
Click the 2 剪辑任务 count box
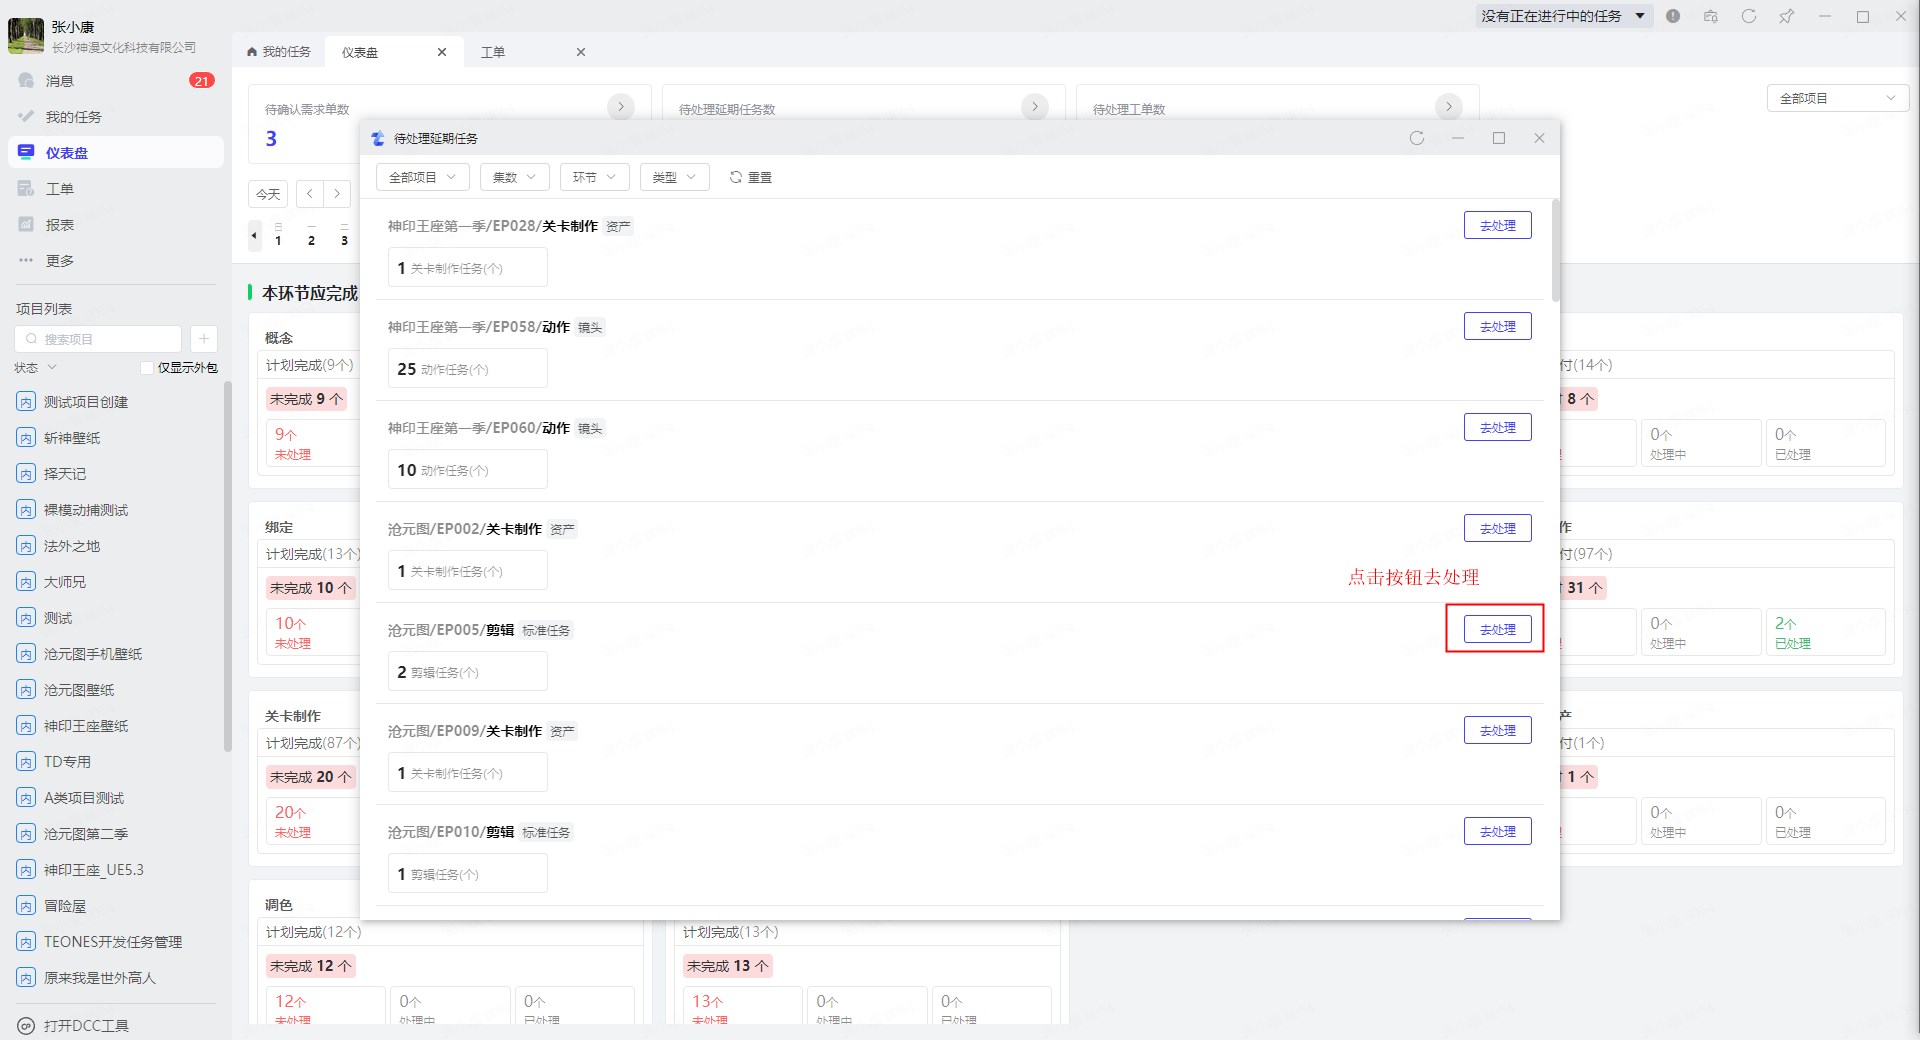pyautogui.click(x=467, y=671)
